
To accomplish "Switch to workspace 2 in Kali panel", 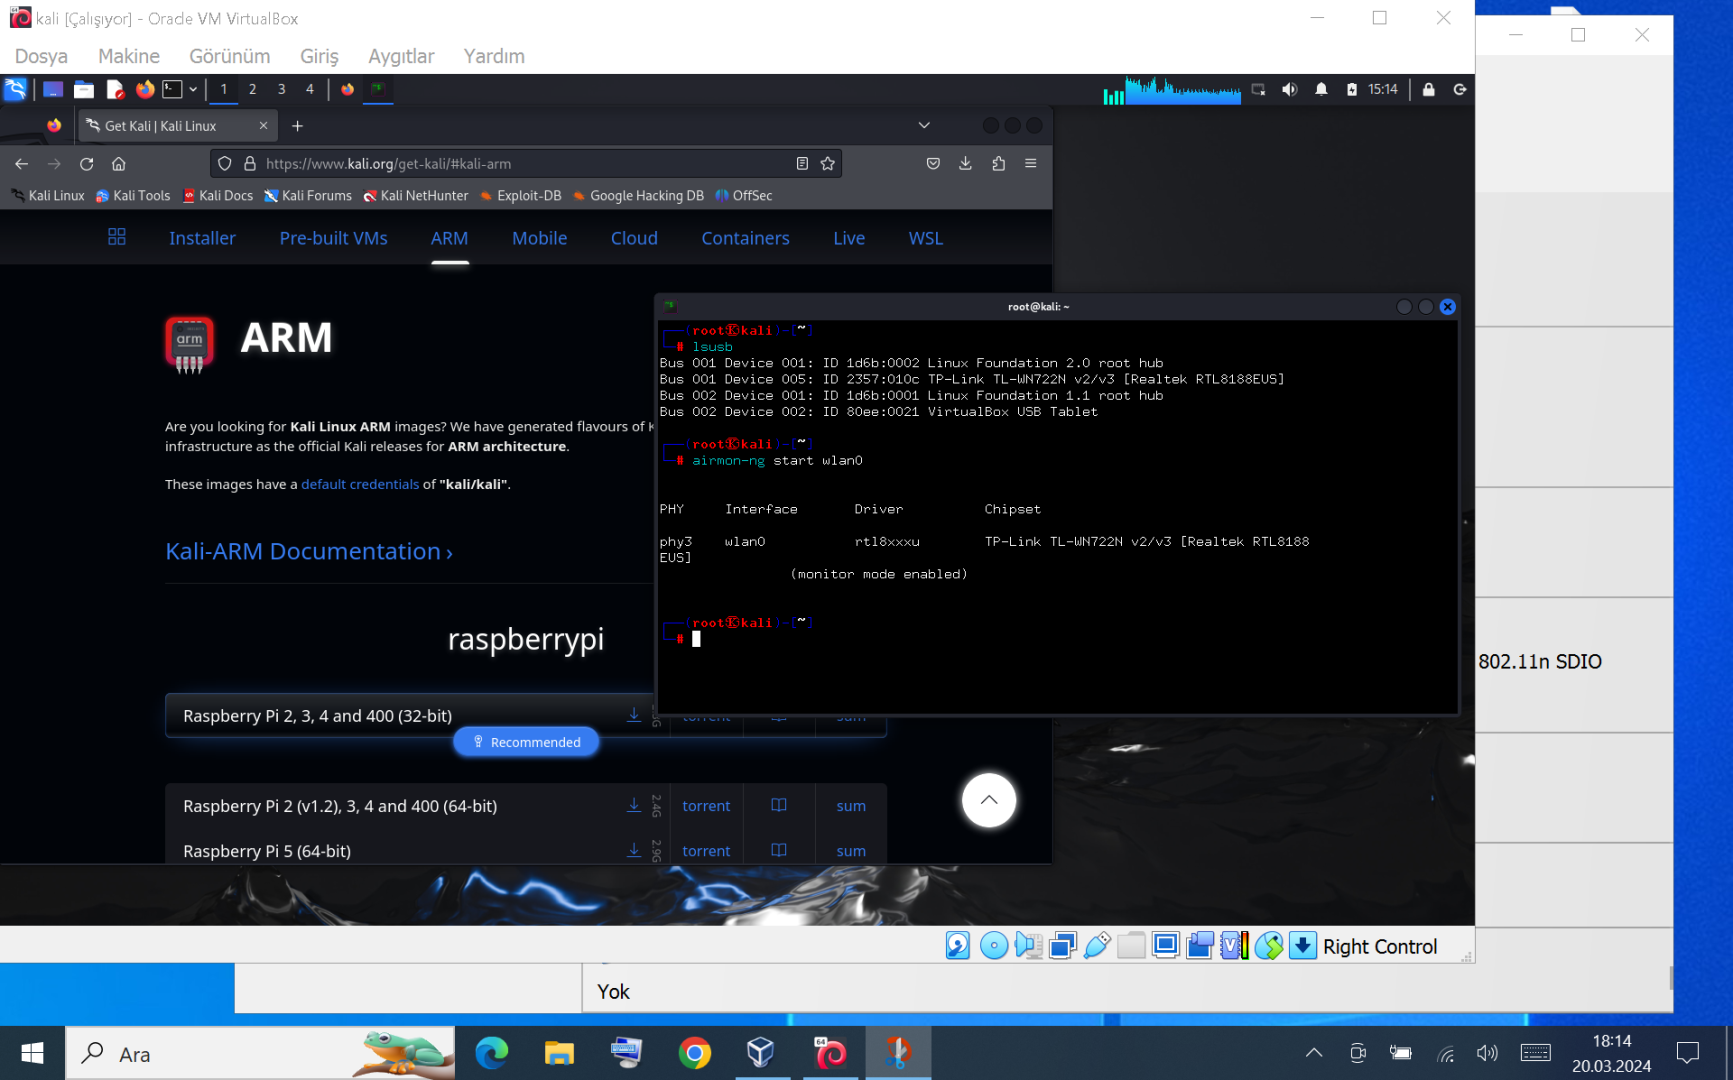I will pos(253,89).
